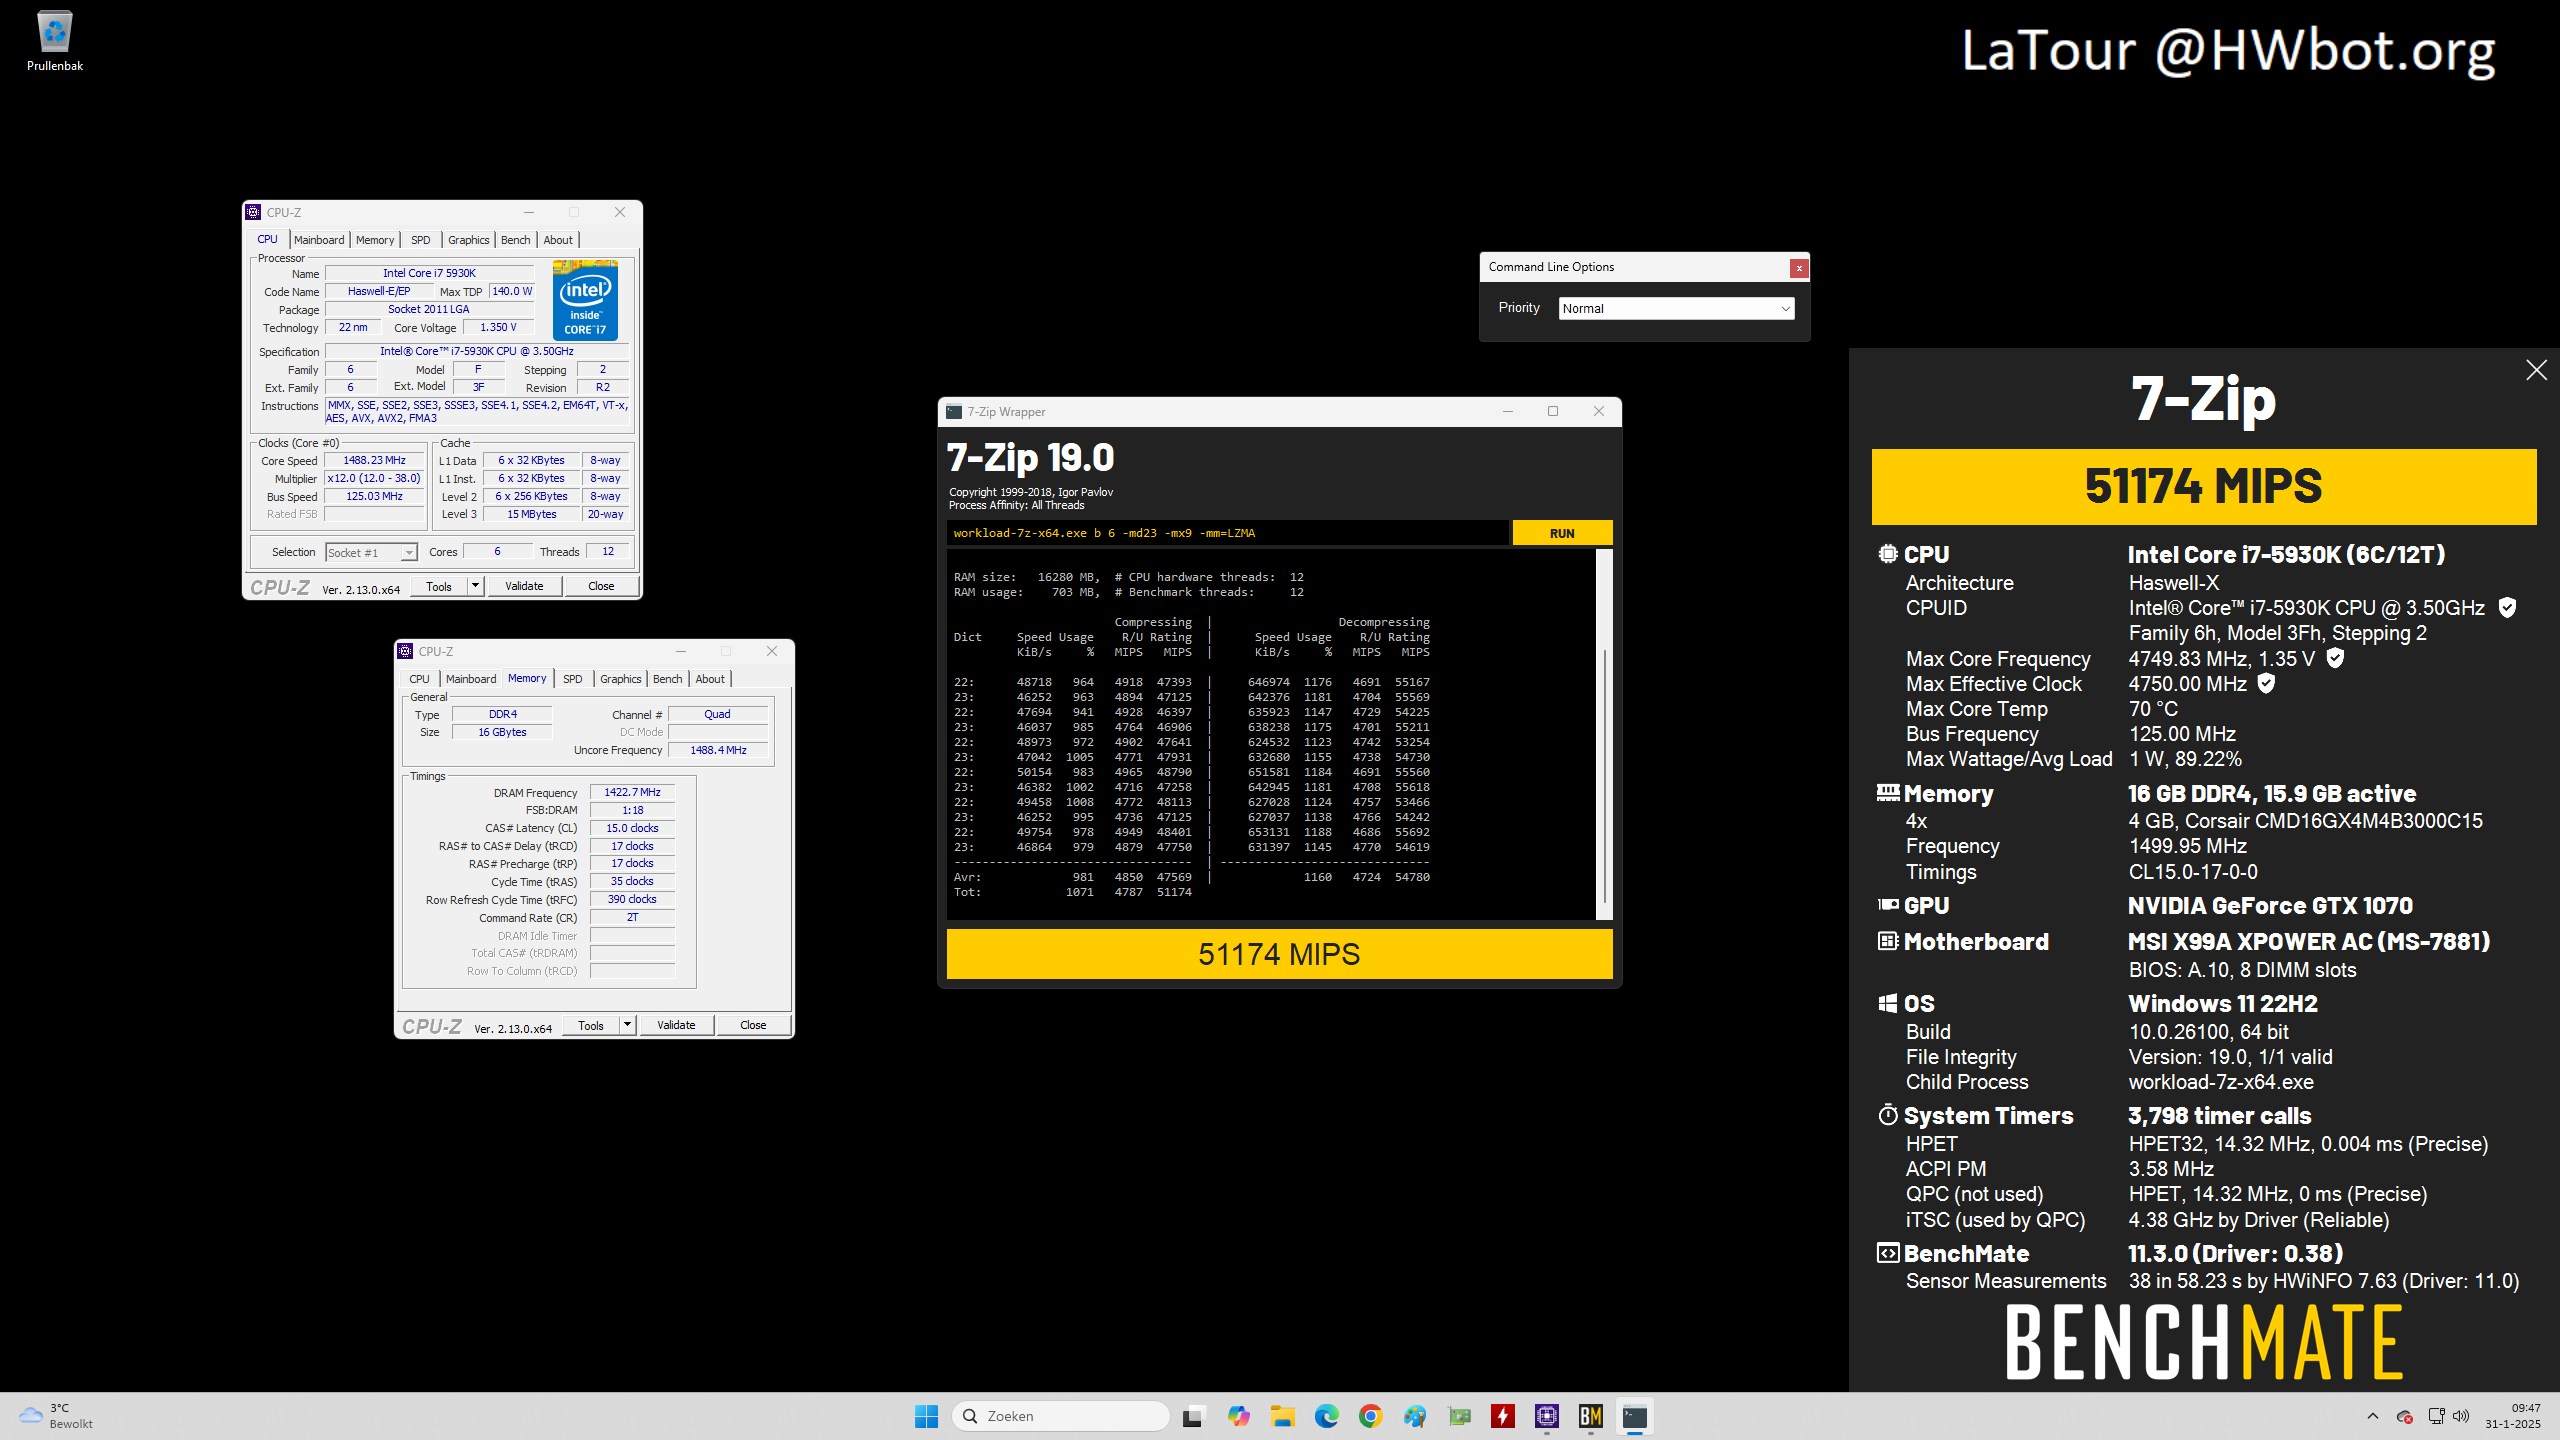Open About tab in lower CPU-Z window
The image size is (2560, 1440).
(710, 679)
